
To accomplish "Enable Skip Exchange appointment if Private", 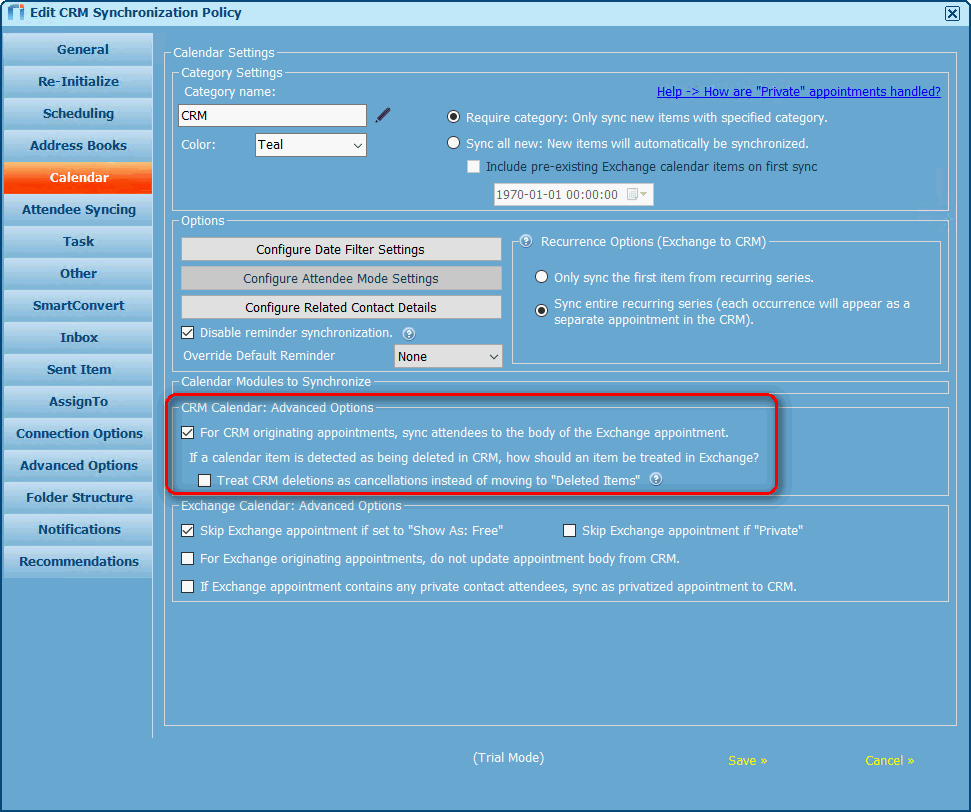I will pos(569,530).
